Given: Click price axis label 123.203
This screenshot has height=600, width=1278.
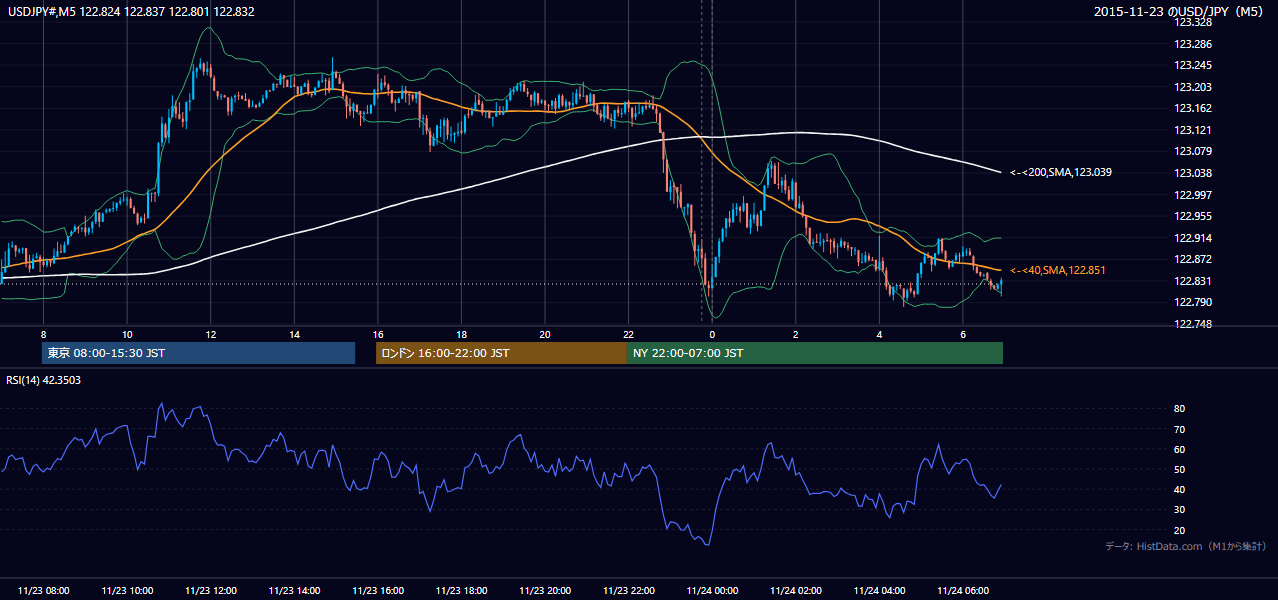Looking at the screenshot, I should (x=1194, y=87).
